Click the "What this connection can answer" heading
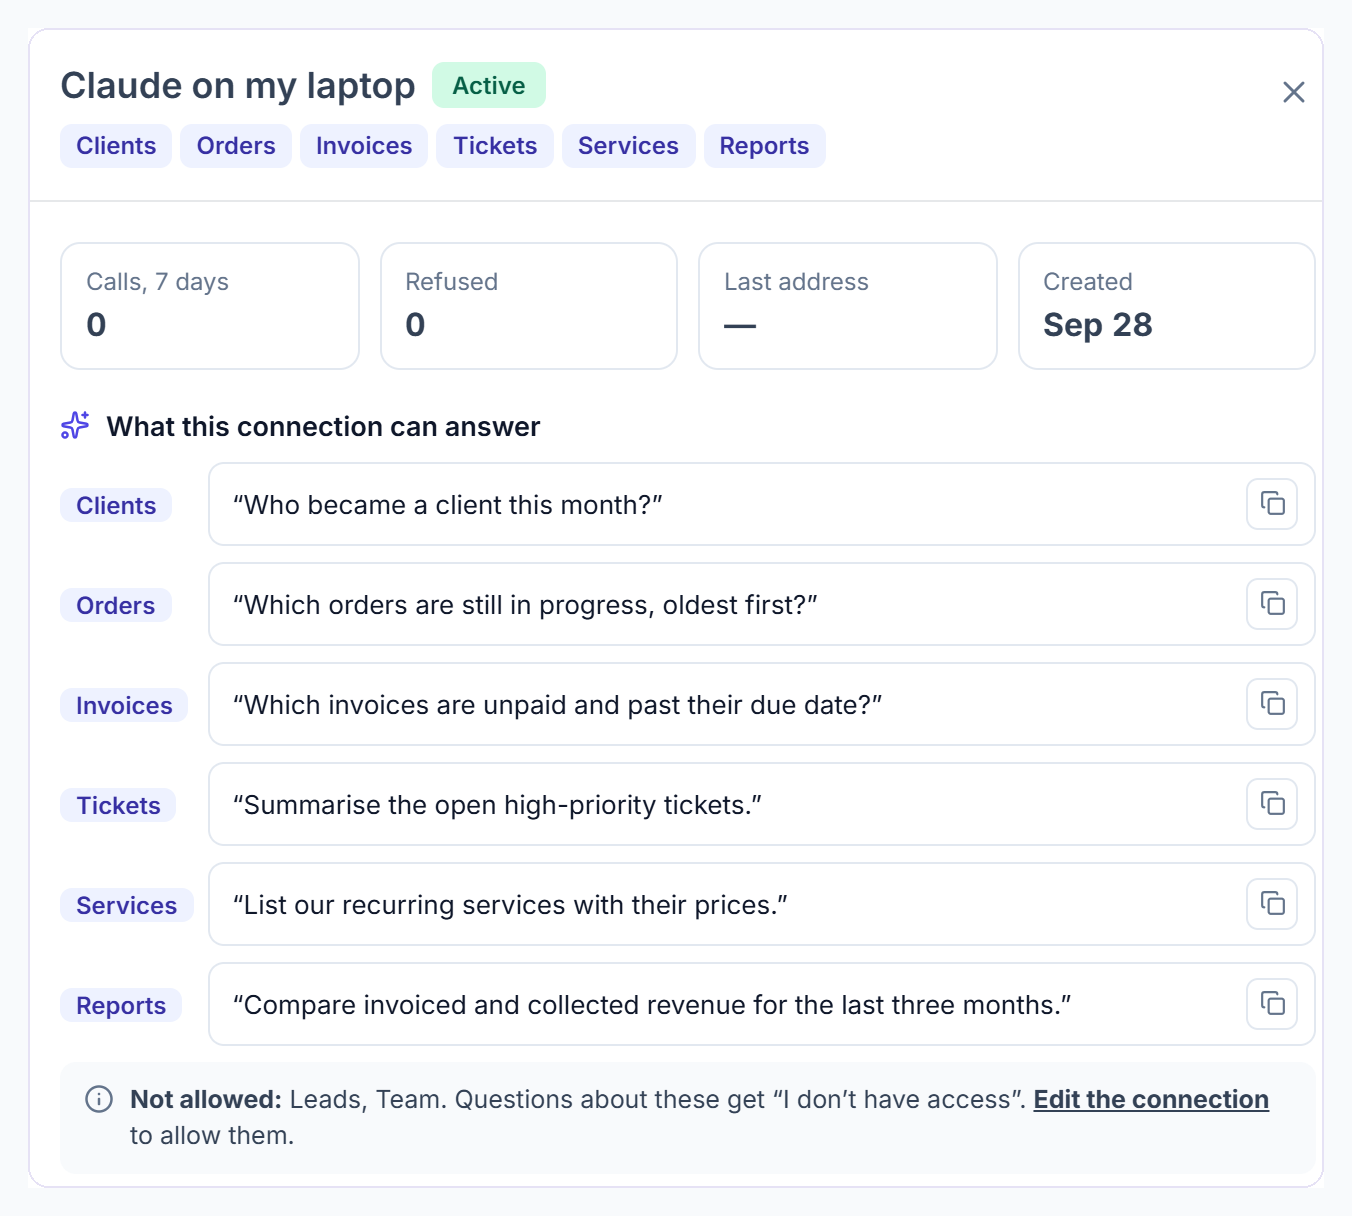The width and height of the screenshot is (1352, 1216). (x=323, y=427)
